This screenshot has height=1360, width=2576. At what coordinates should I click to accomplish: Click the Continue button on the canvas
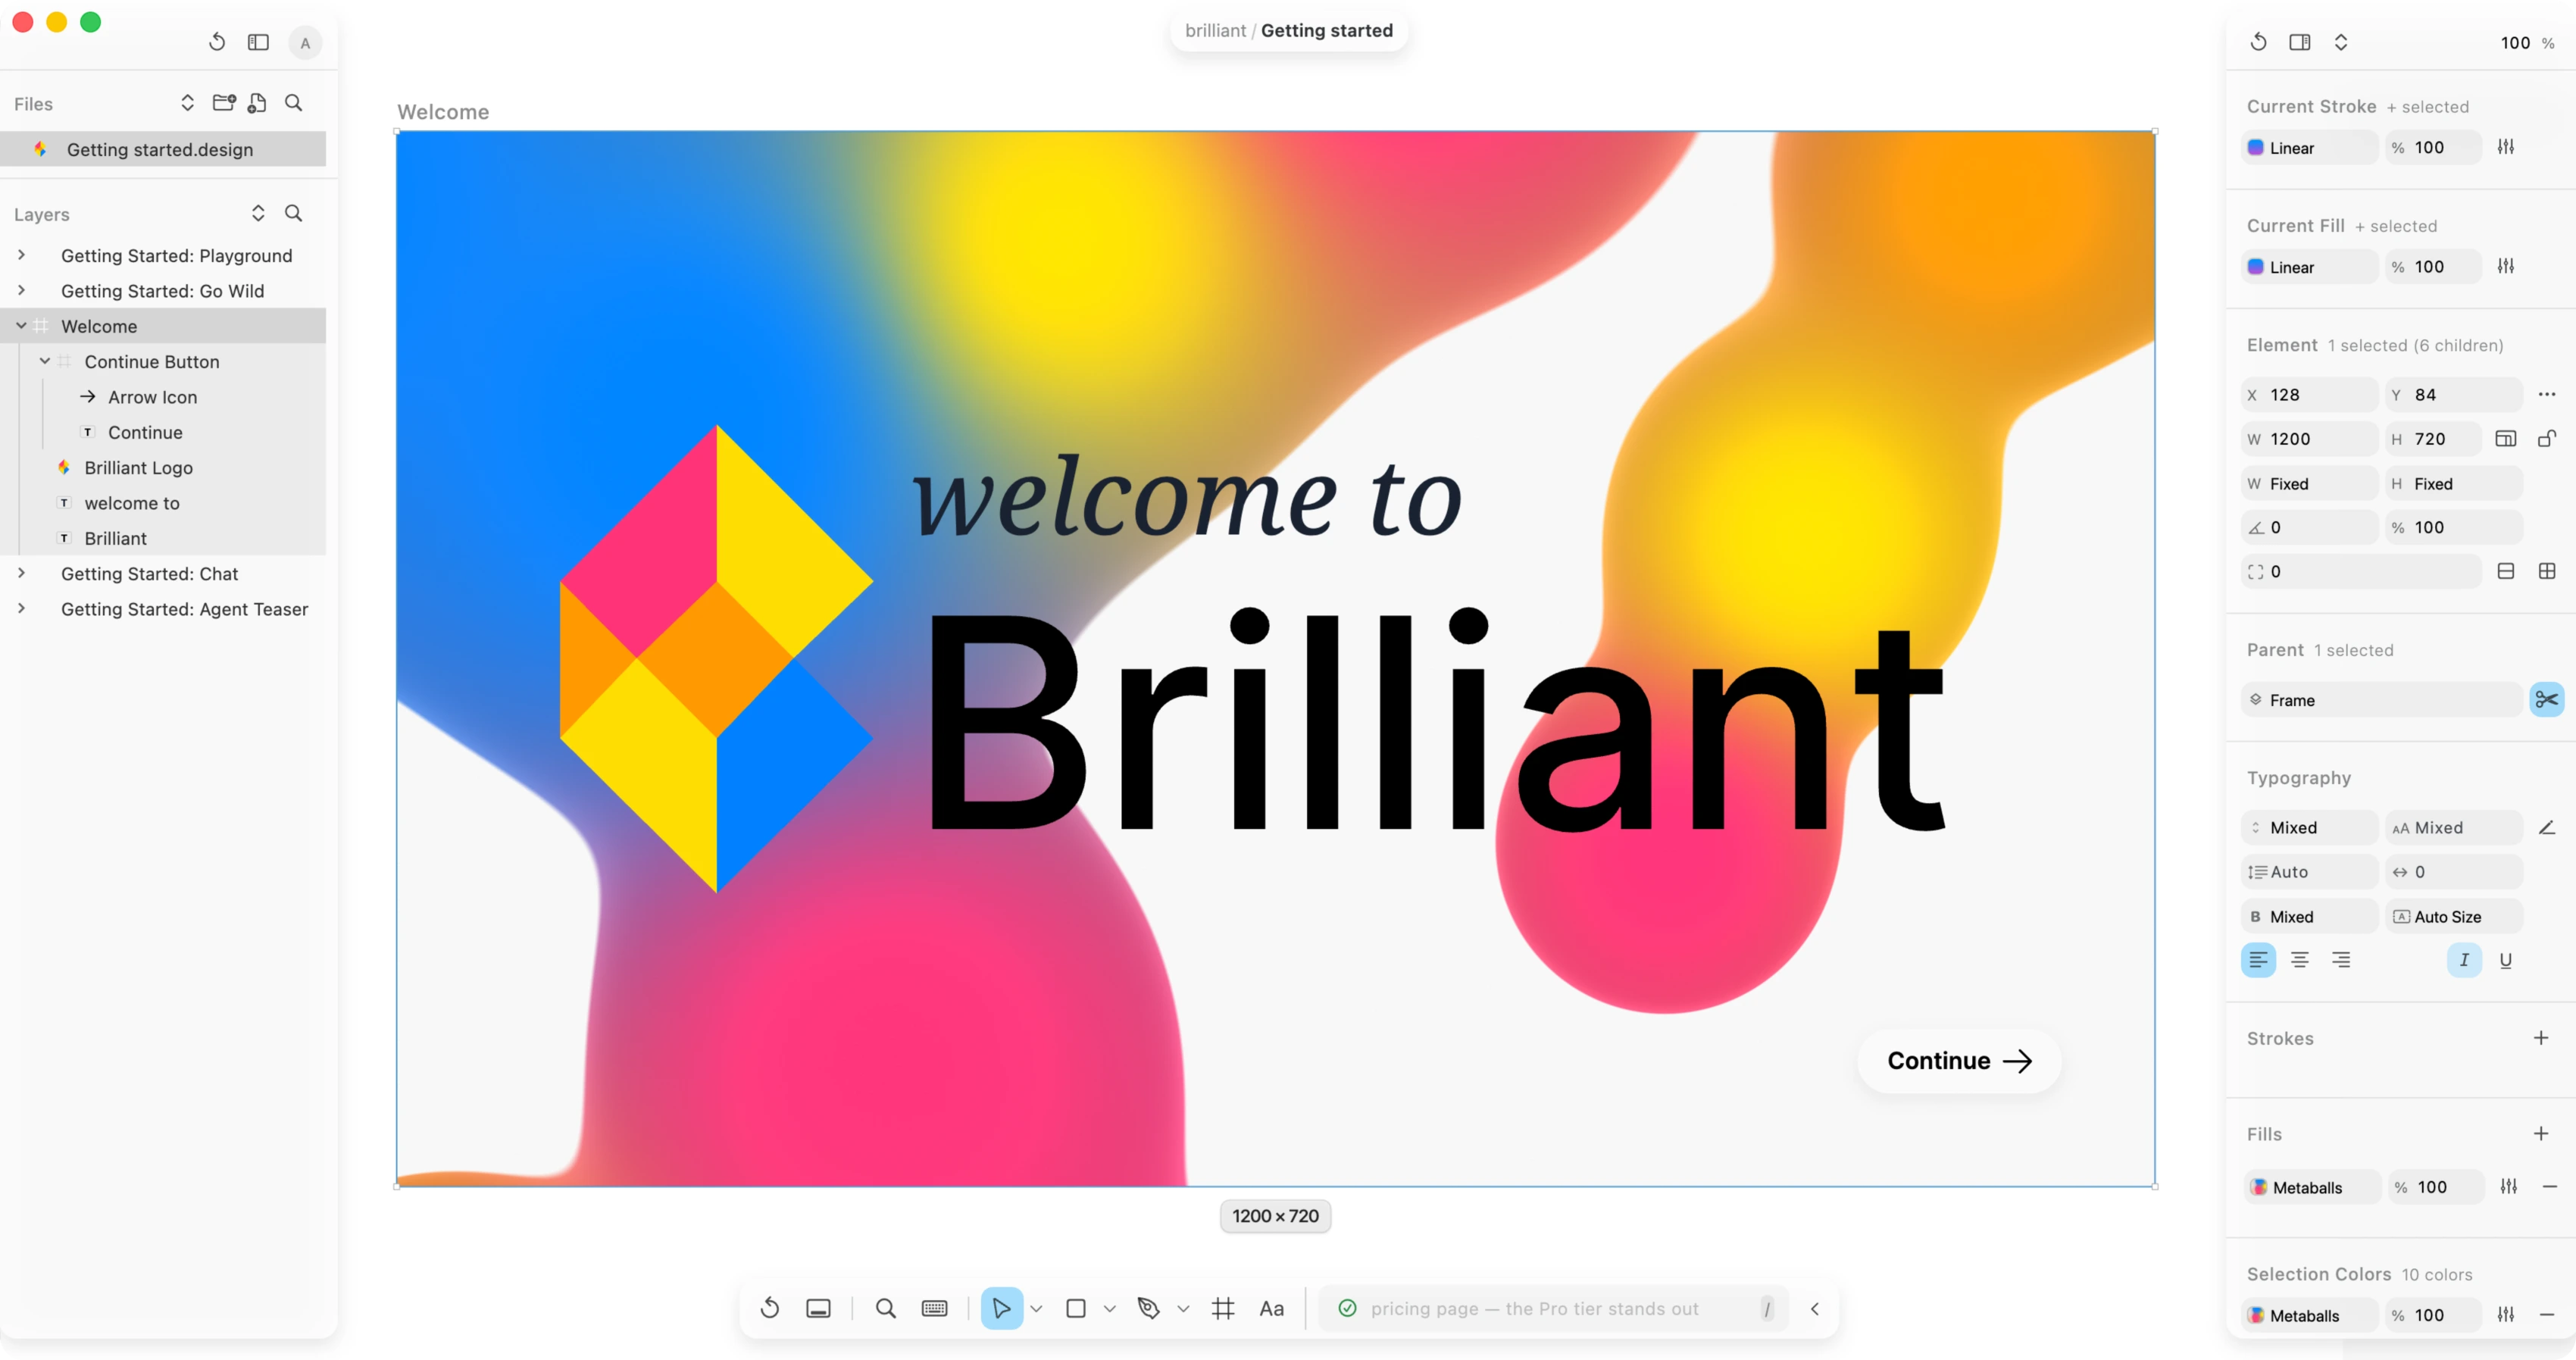coord(1958,1061)
